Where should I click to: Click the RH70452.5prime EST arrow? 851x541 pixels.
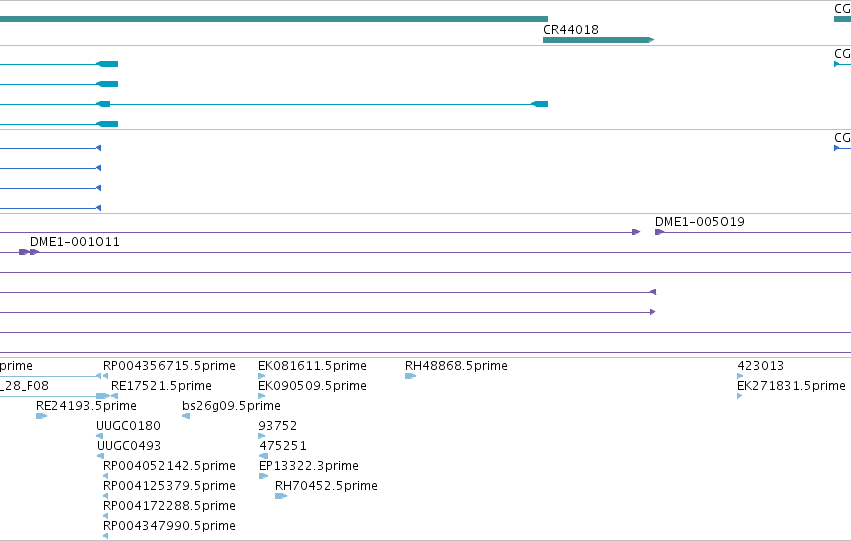[x=281, y=496]
